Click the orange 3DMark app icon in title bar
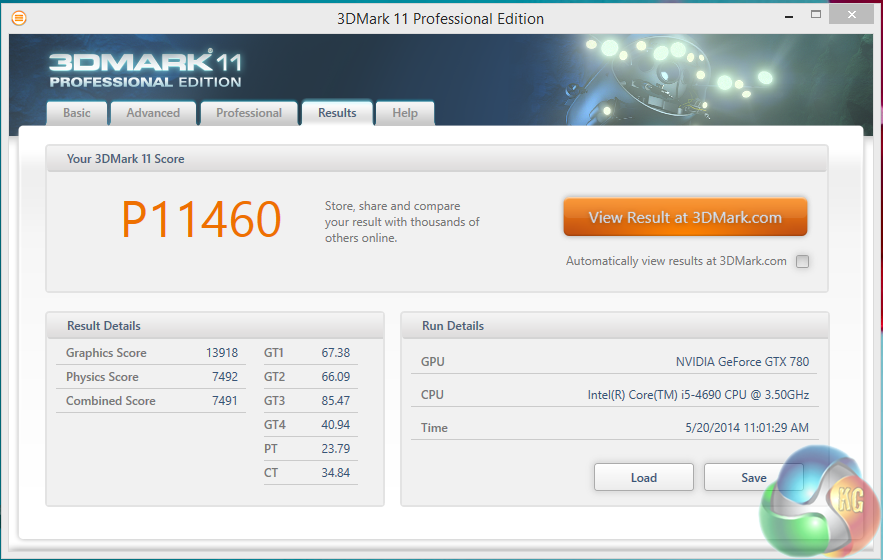Screen dimensions: 883x560 coord(19,19)
